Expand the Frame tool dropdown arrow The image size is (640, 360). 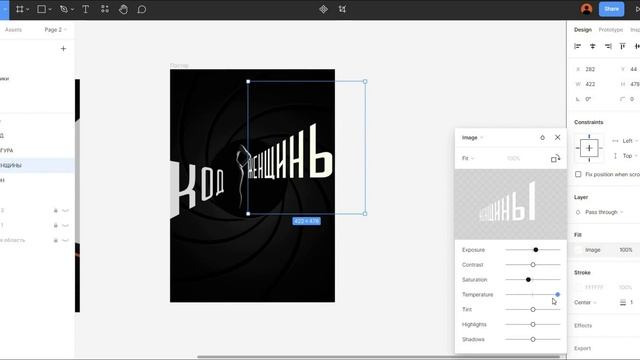[x=28, y=9]
